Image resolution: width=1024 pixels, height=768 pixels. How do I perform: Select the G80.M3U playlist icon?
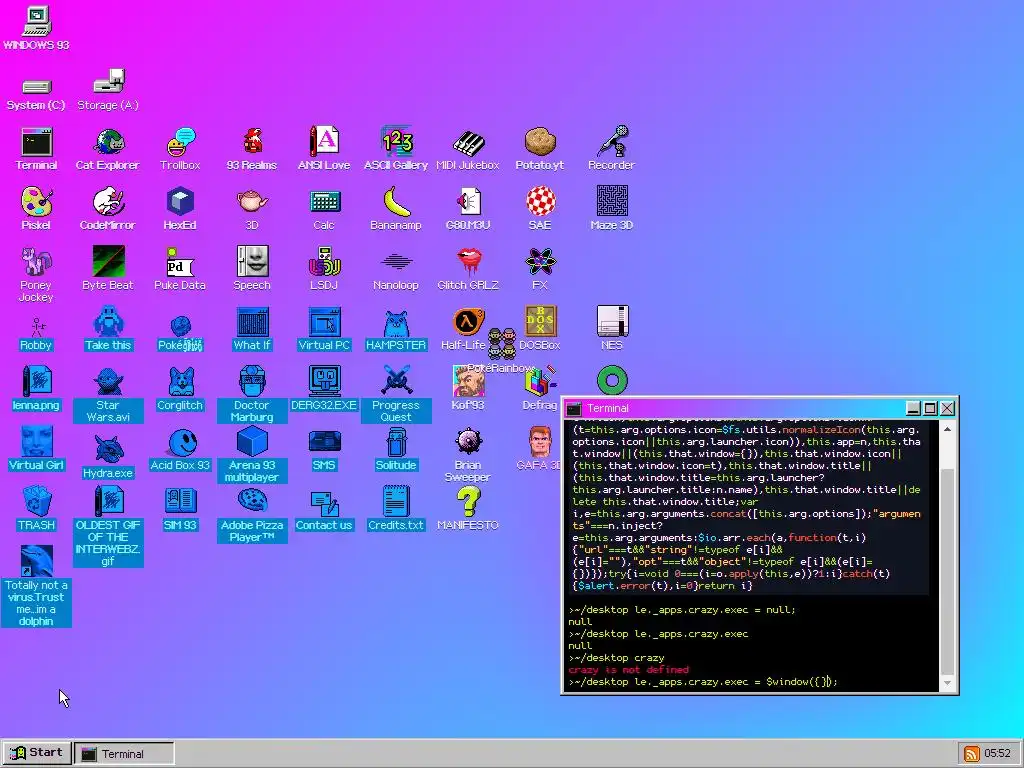pos(468,209)
